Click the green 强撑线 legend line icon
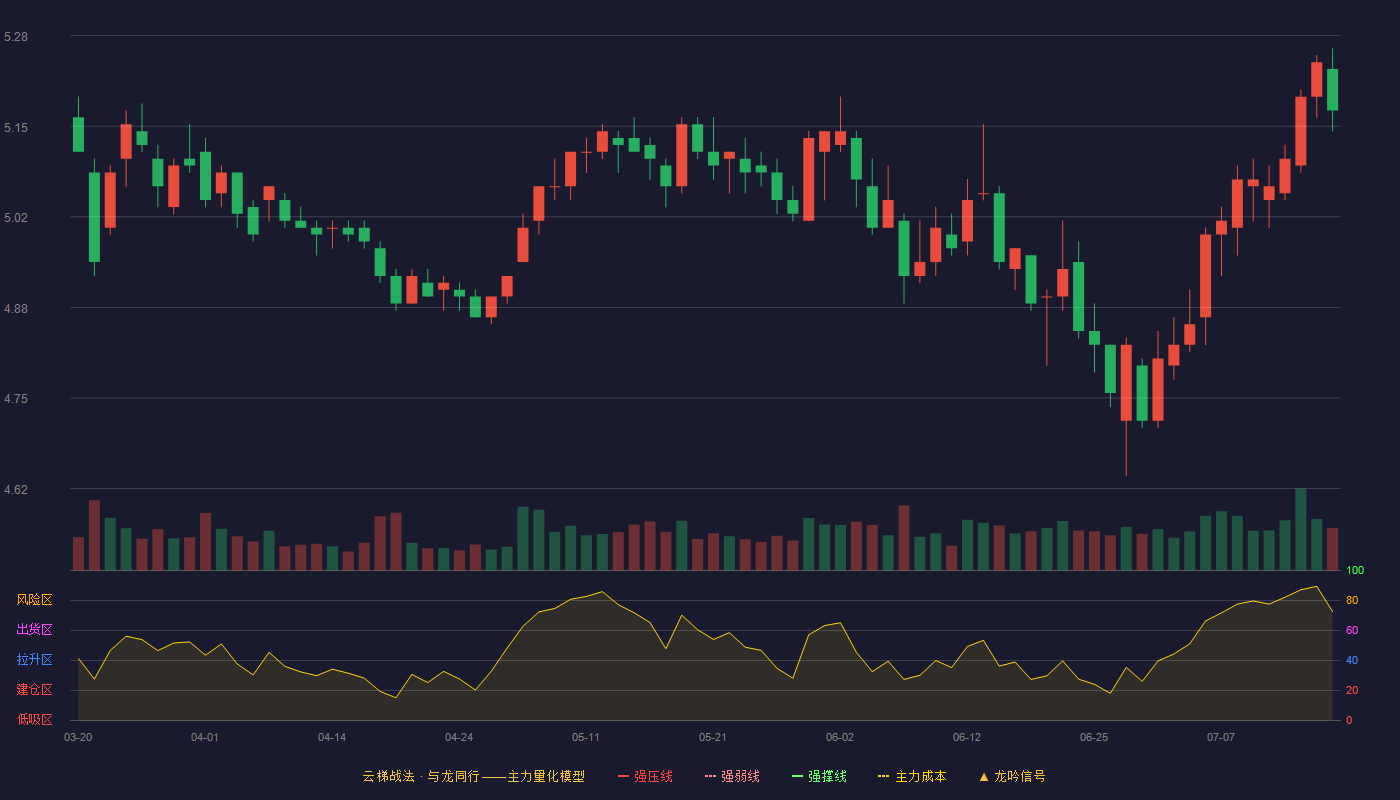The height and width of the screenshot is (800, 1400). point(797,776)
